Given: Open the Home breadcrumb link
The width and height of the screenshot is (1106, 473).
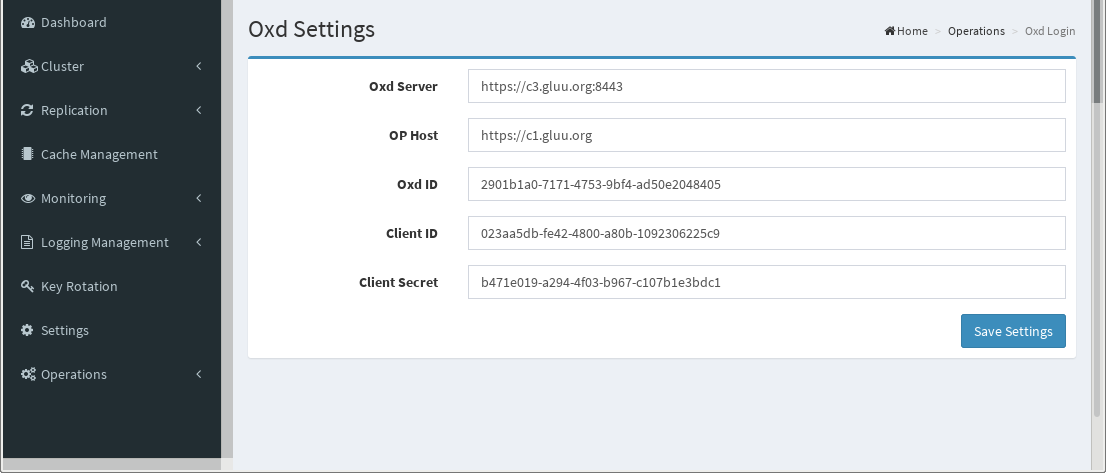Looking at the screenshot, I should 906,31.
